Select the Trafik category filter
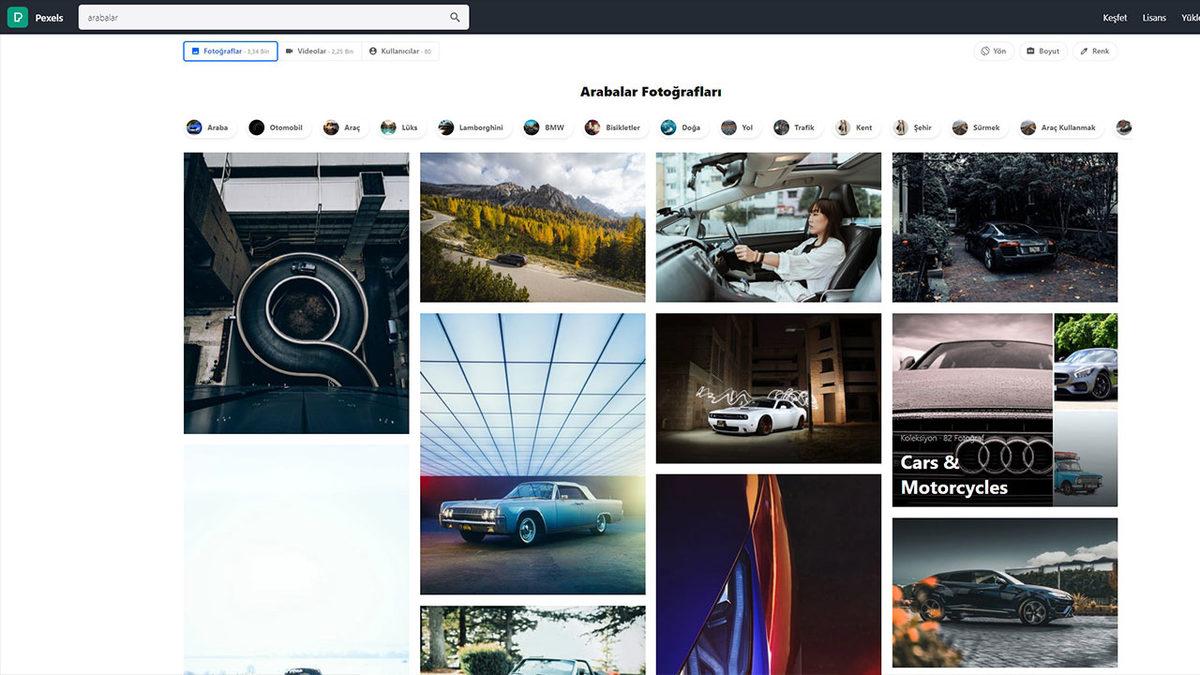 [x=794, y=127]
